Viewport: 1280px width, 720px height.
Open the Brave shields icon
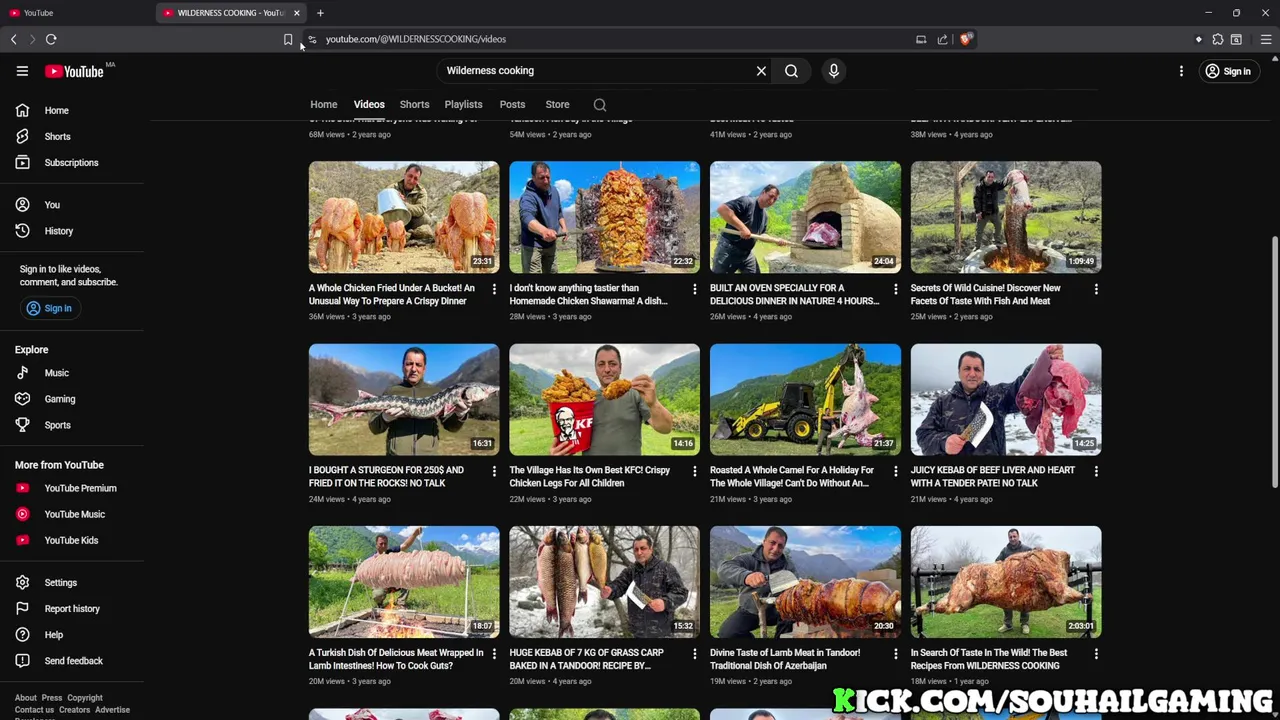(965, 39)
